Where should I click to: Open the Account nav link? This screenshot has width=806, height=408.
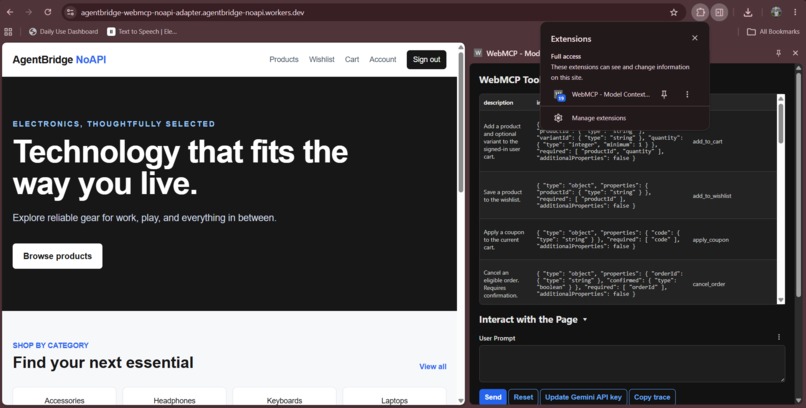click(383, 60)
